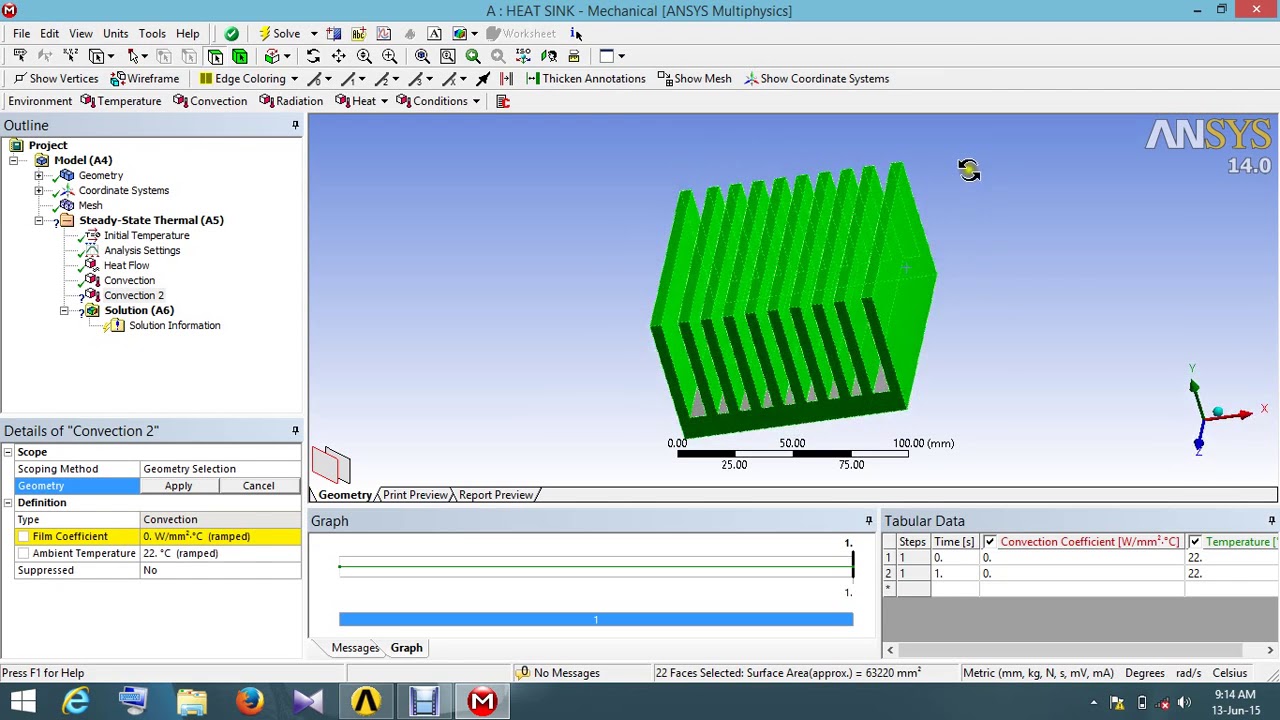Switch to the Print Preview tab
Screen dimensions: 1280x720
(x=415, y=495)
